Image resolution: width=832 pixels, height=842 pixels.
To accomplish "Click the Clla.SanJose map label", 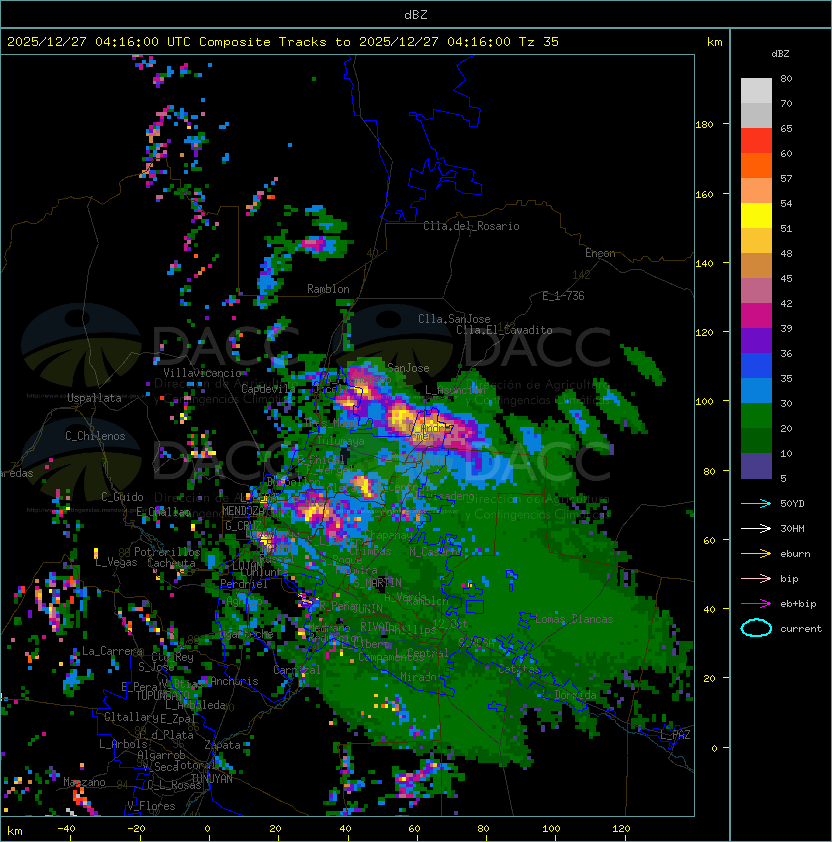I will pyautogui.click(x=454, y=319).
